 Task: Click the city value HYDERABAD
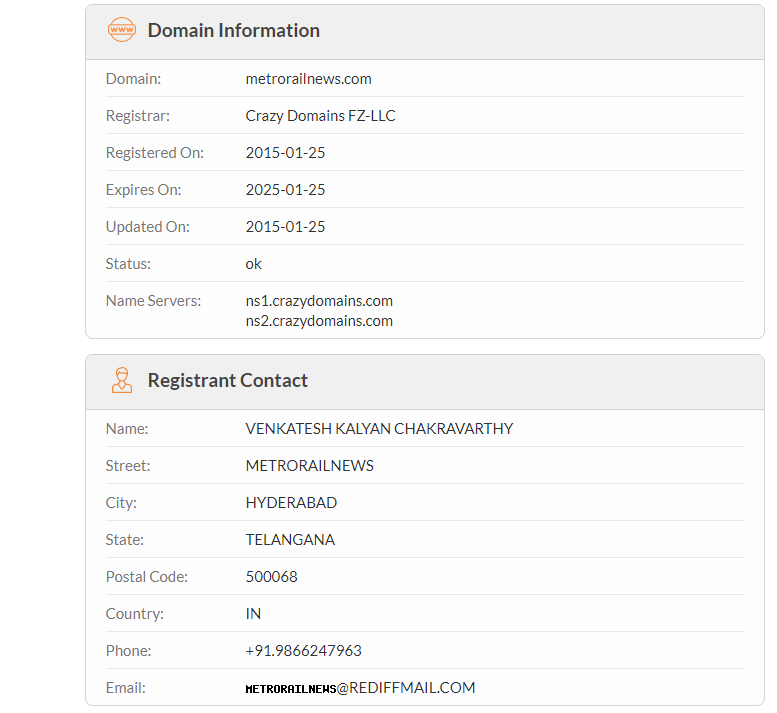(x=291, y=503)
